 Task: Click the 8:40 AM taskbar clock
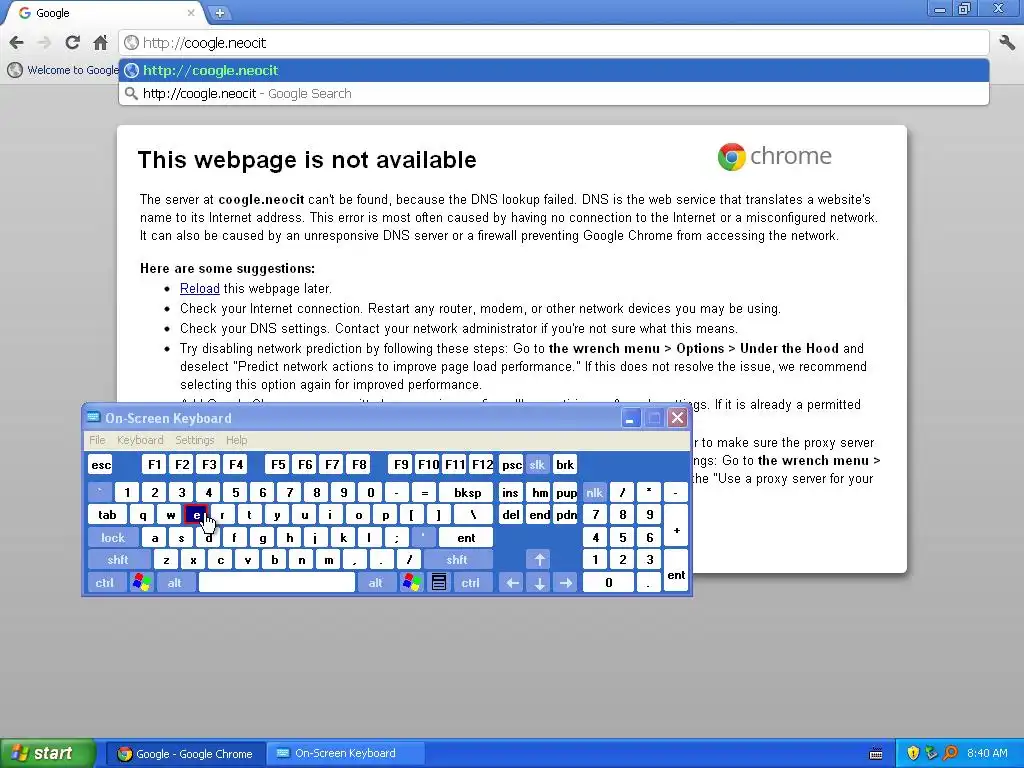[987, 754]
